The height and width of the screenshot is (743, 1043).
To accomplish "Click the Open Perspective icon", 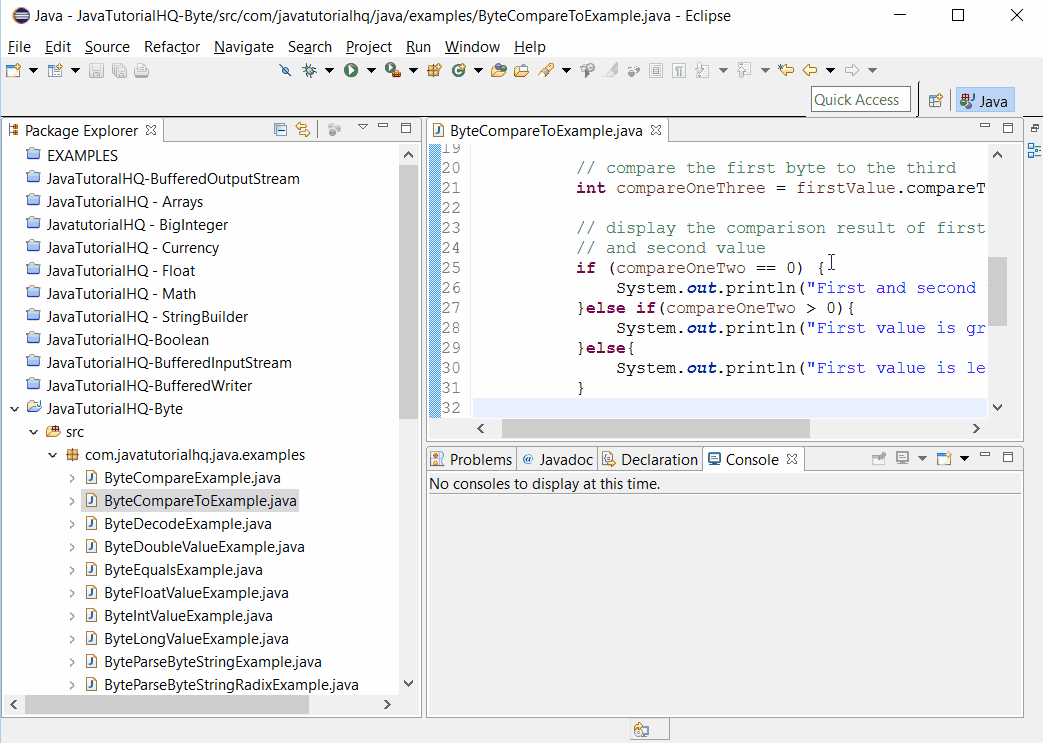I will [x=935, y=100].
